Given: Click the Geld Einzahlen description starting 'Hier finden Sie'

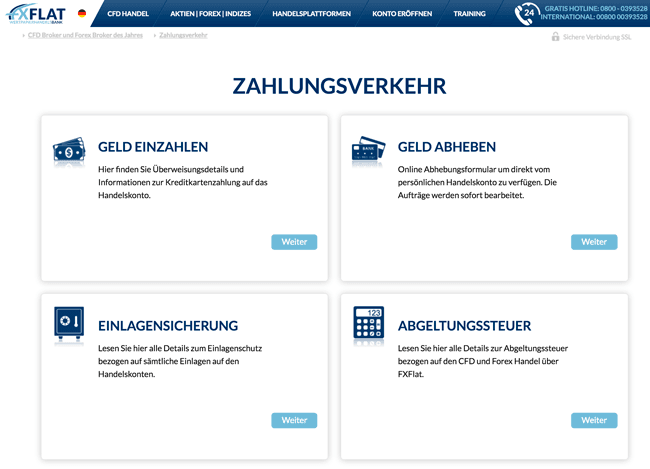Looking at the screenshot, I should coord(183,182).
